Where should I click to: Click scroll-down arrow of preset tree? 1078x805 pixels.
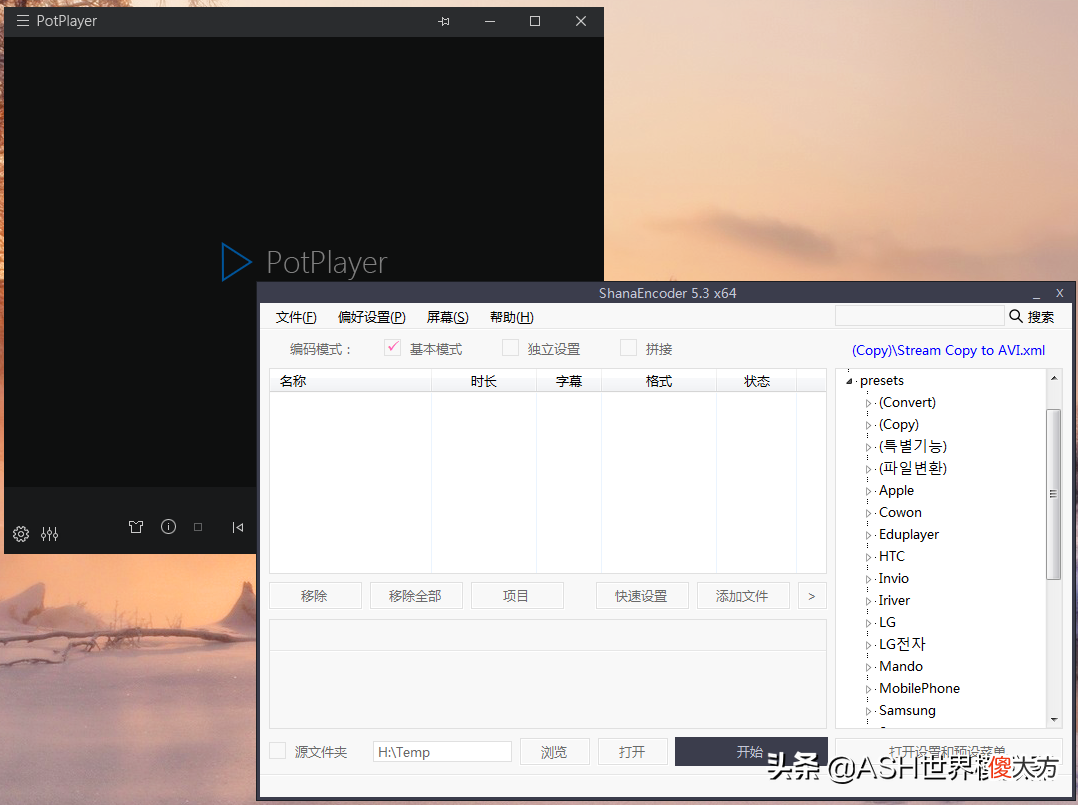1054,720
